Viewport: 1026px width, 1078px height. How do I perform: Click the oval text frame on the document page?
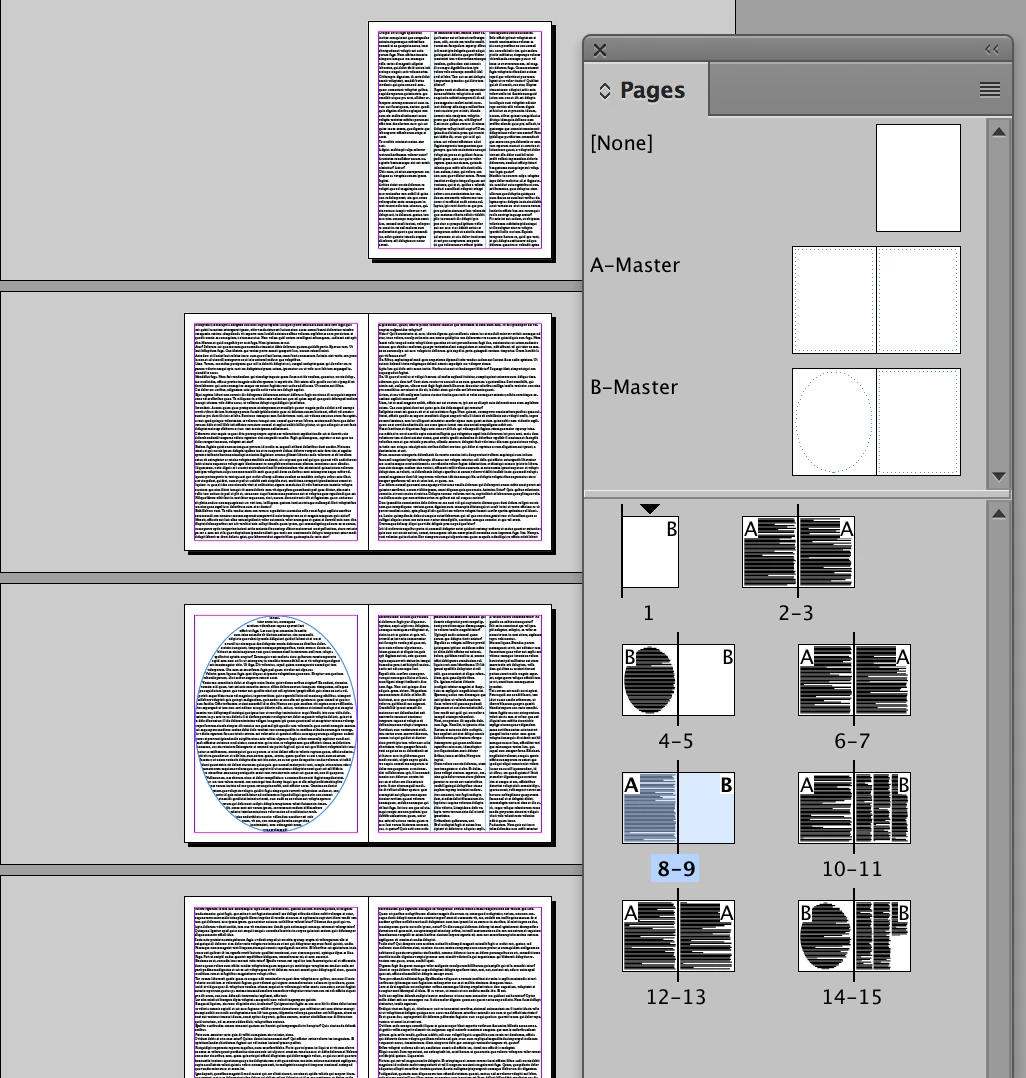coord(276,724)
